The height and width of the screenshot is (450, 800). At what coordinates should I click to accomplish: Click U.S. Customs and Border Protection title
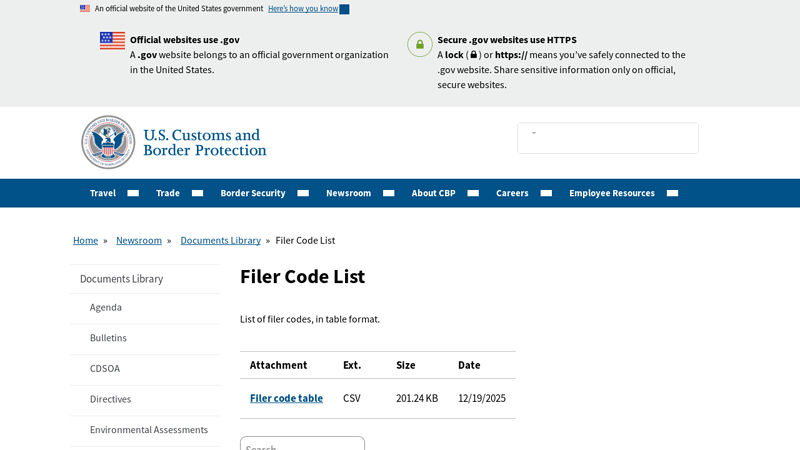point(205,142)
